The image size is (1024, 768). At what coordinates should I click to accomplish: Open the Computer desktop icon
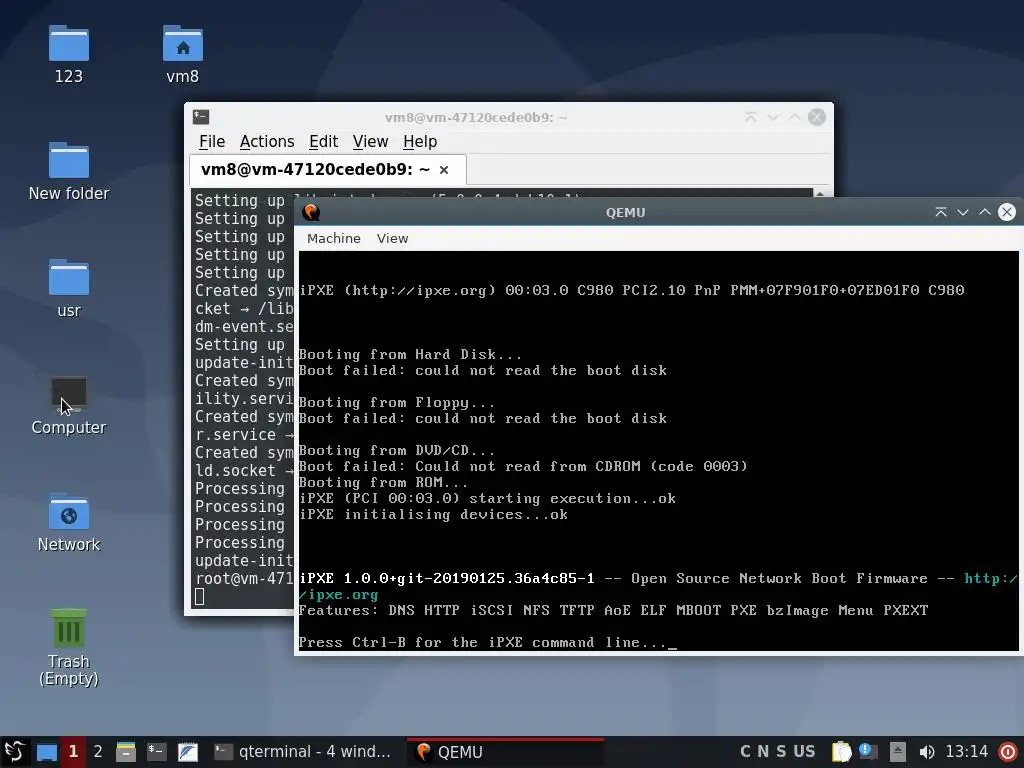pyautogui.click(x=69, y=406)
